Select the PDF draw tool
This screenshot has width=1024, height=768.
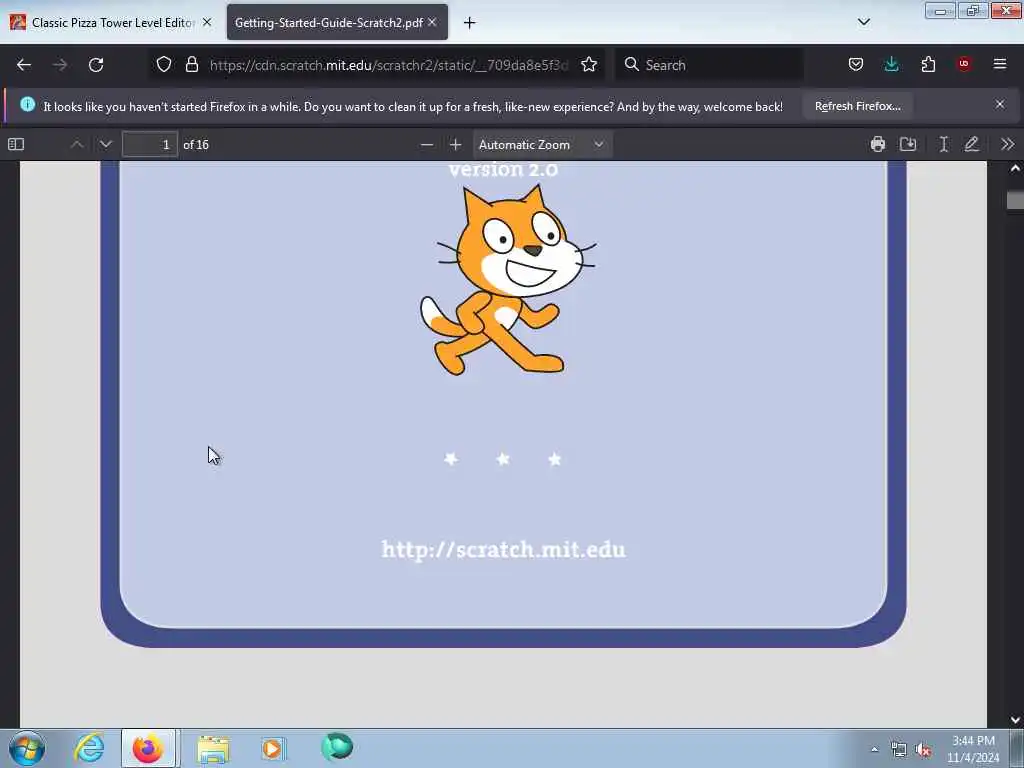tap(972, 144)
